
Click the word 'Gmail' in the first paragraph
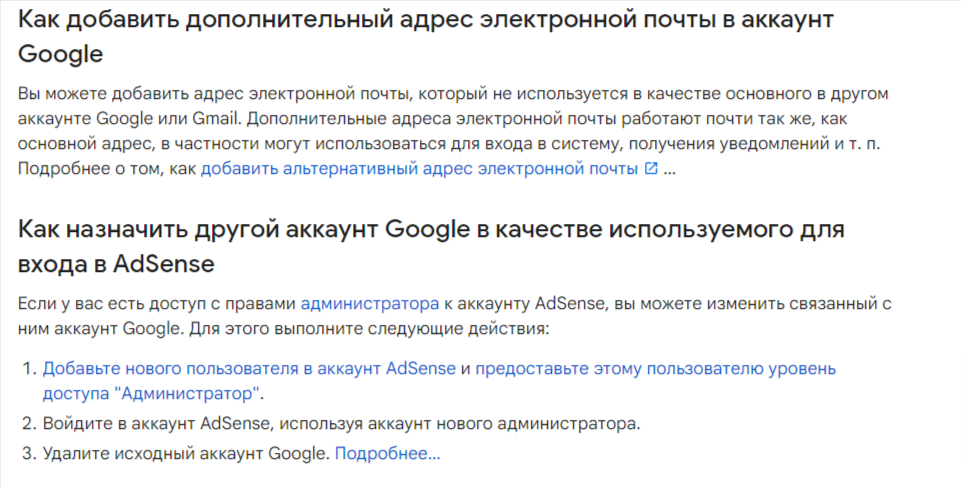pyautogui.click(x=218, y=119)
